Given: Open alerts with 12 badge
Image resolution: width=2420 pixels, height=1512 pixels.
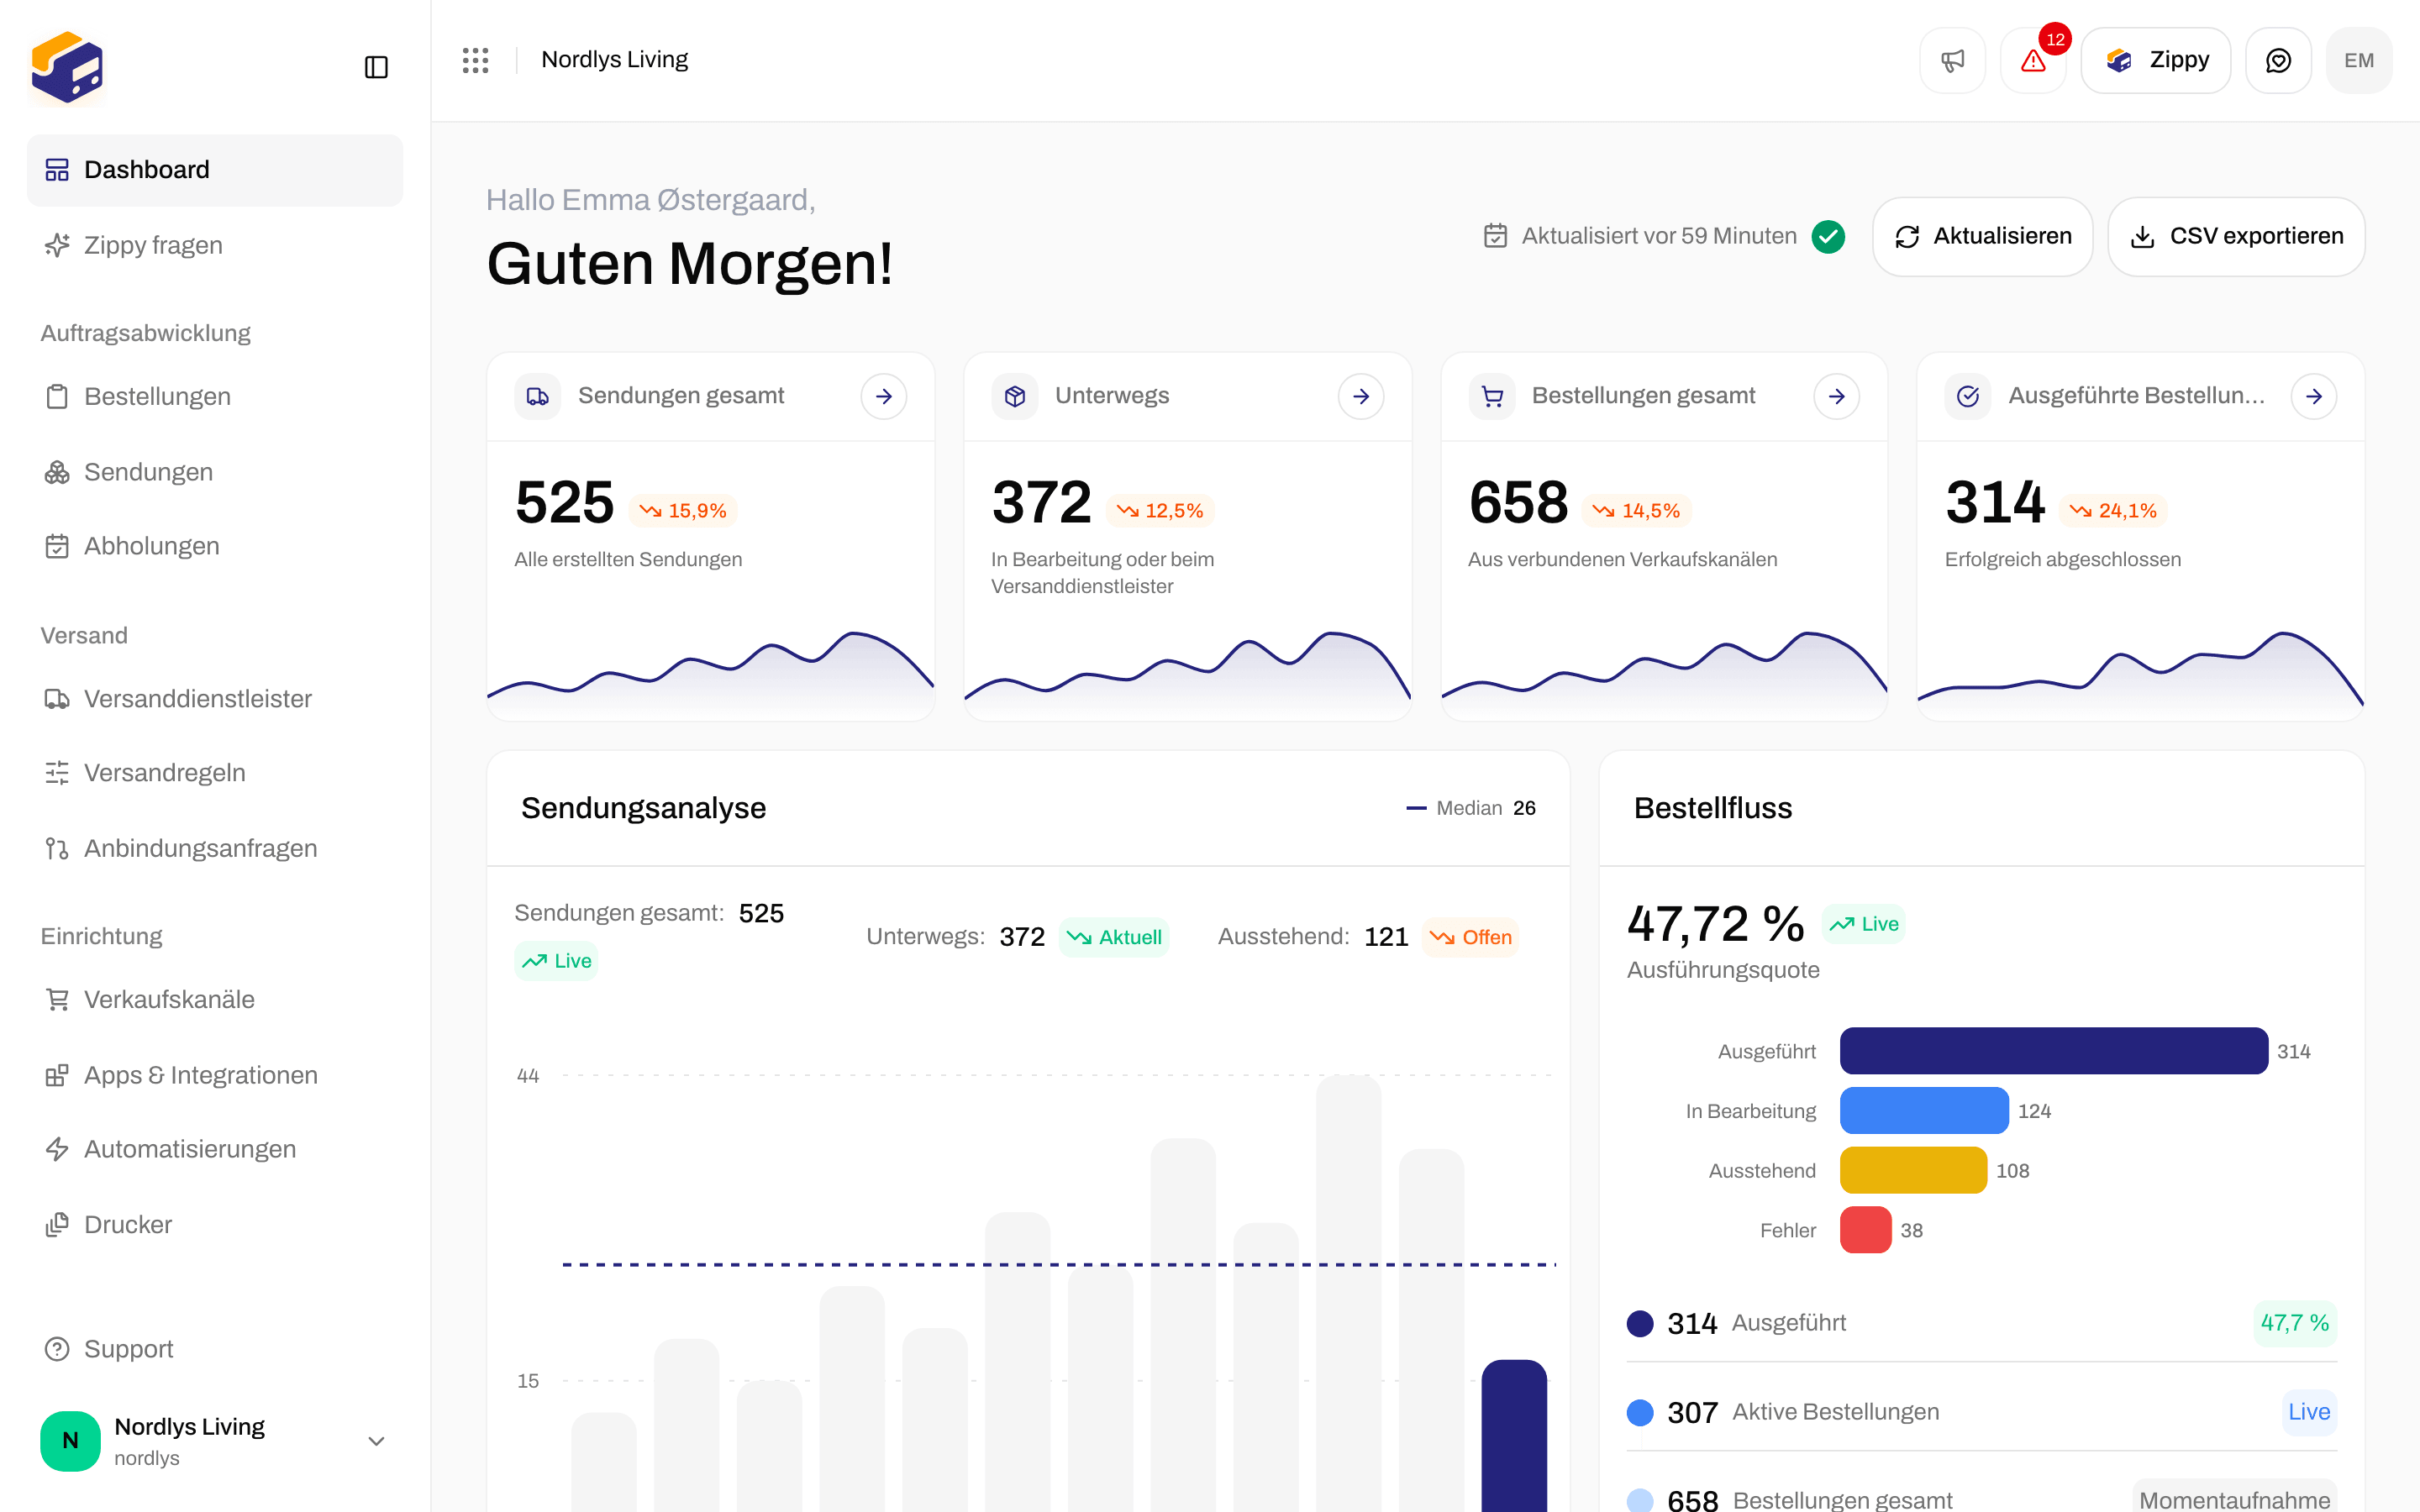Looking at the screenshot, I should click(2033, 61).
